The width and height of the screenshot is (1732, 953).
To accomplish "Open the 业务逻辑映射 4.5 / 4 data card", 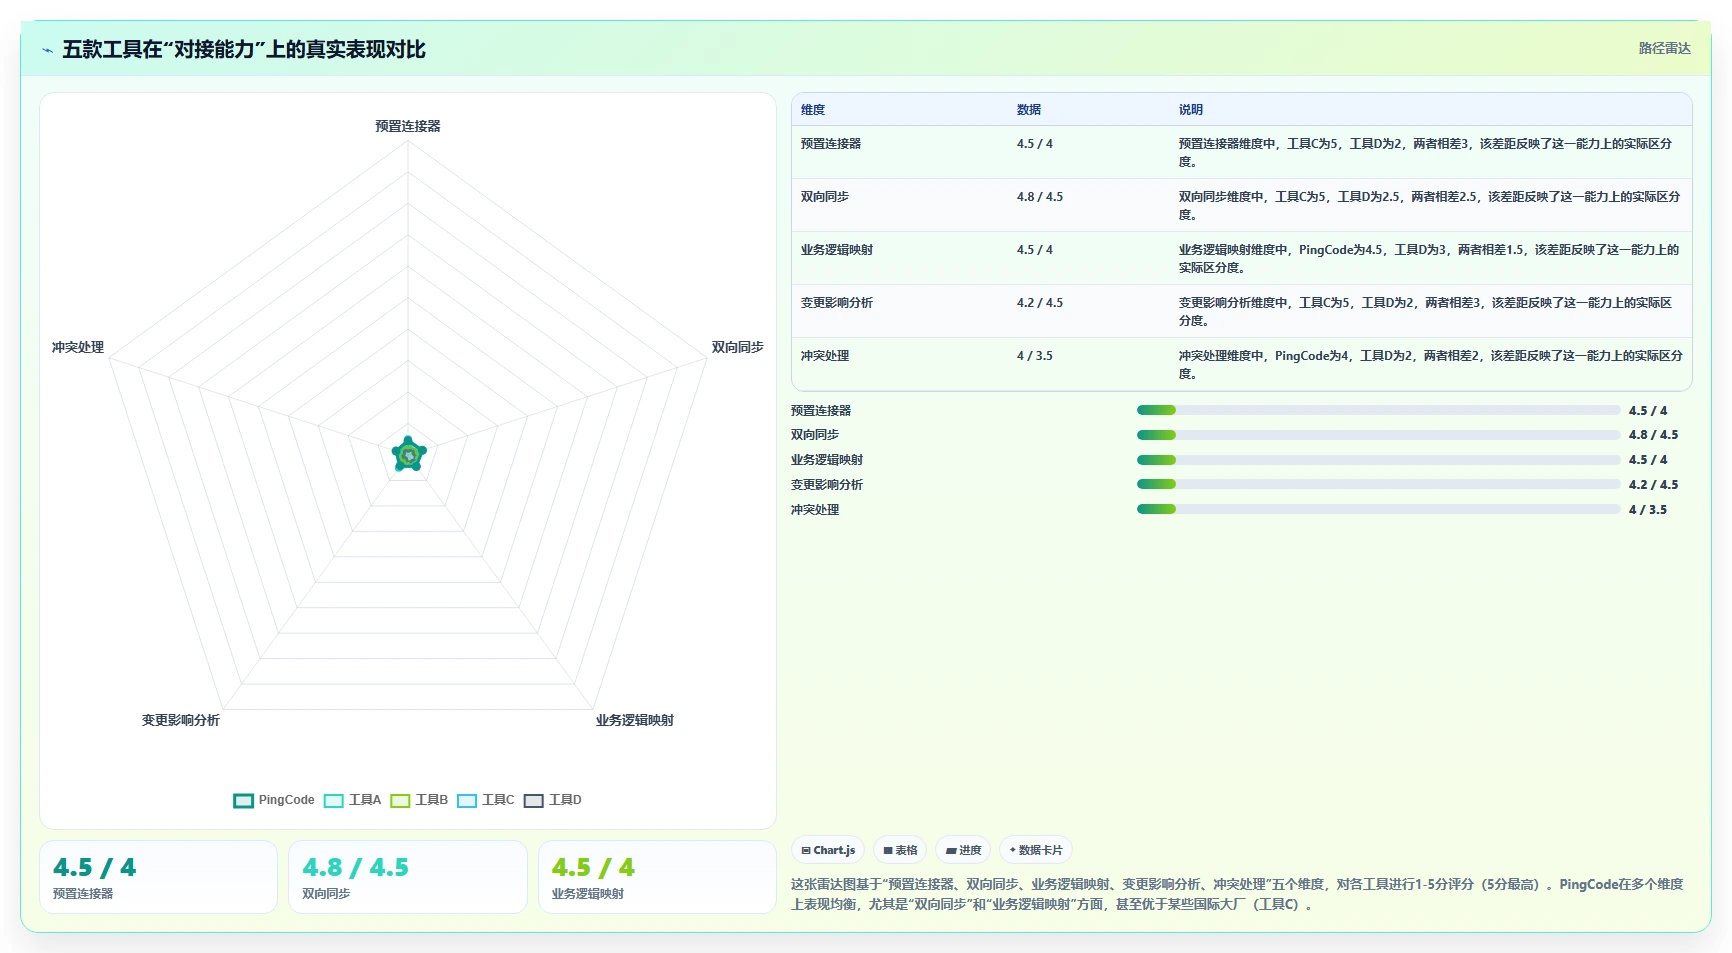I will (x=657, y=877).
